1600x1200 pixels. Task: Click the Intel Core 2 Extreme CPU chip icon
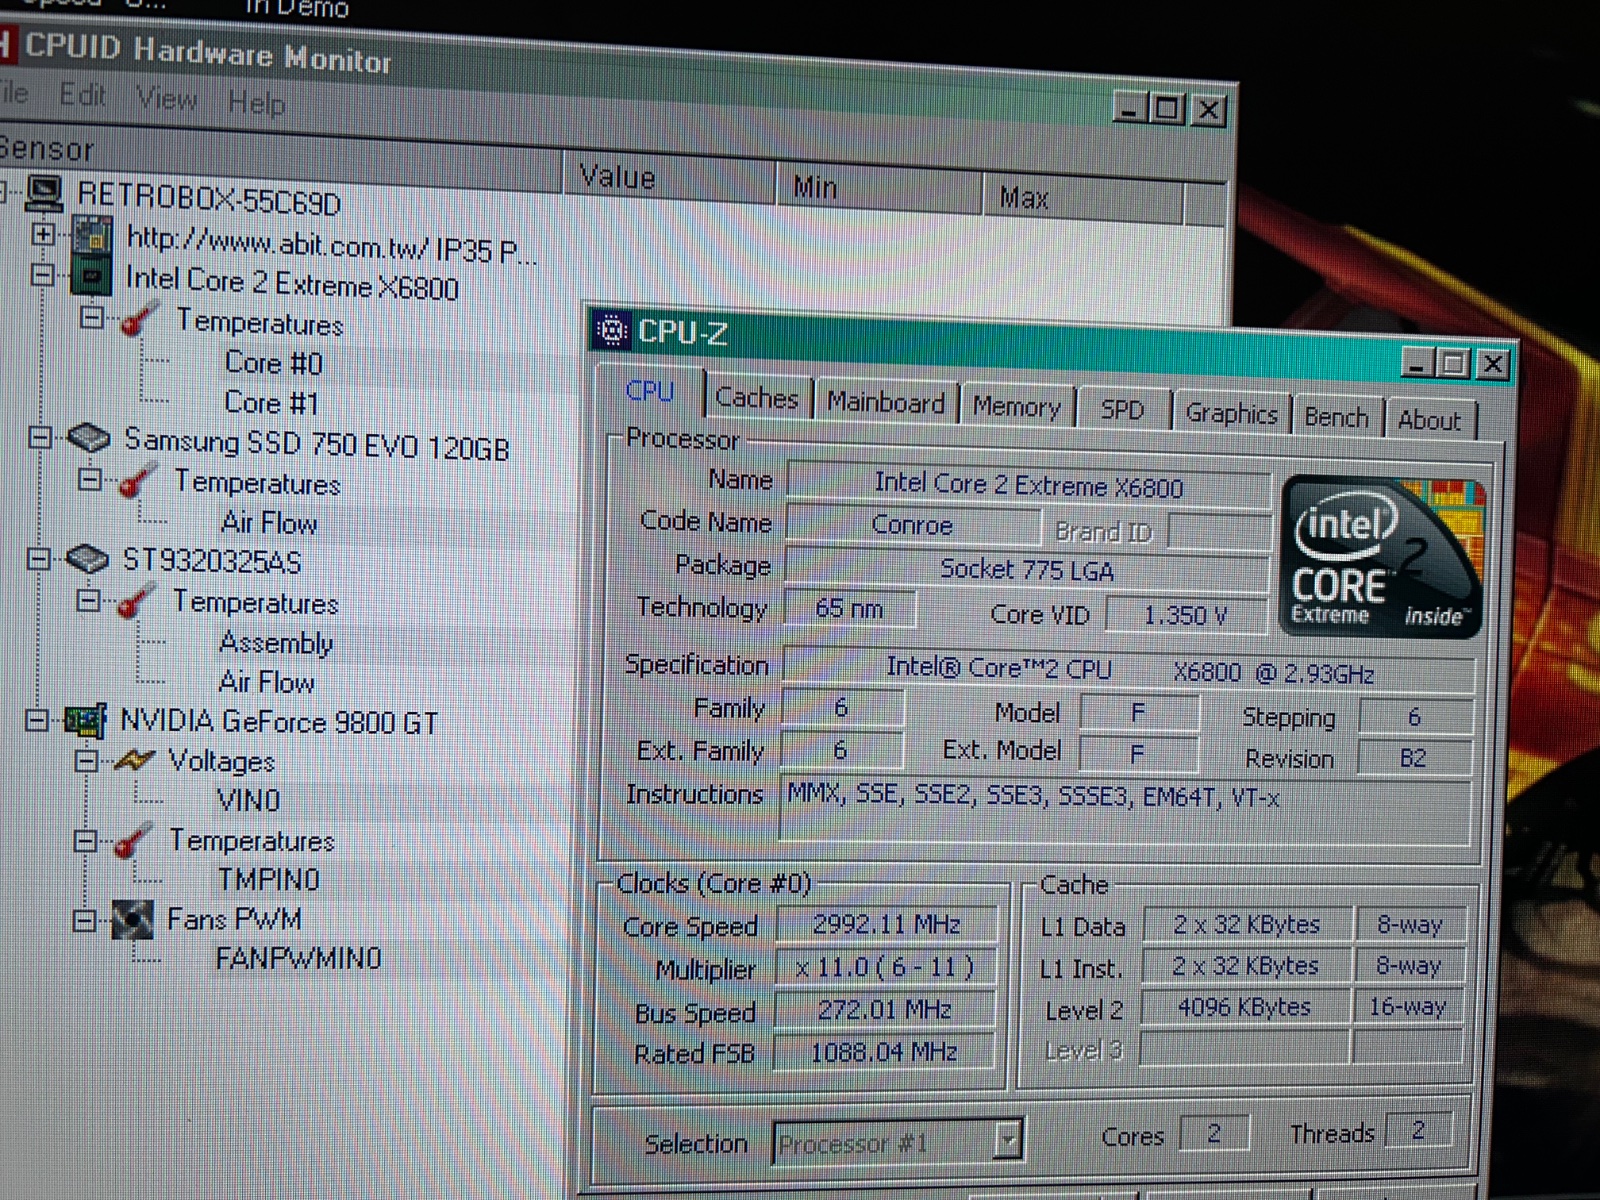(x=90, y=276)
